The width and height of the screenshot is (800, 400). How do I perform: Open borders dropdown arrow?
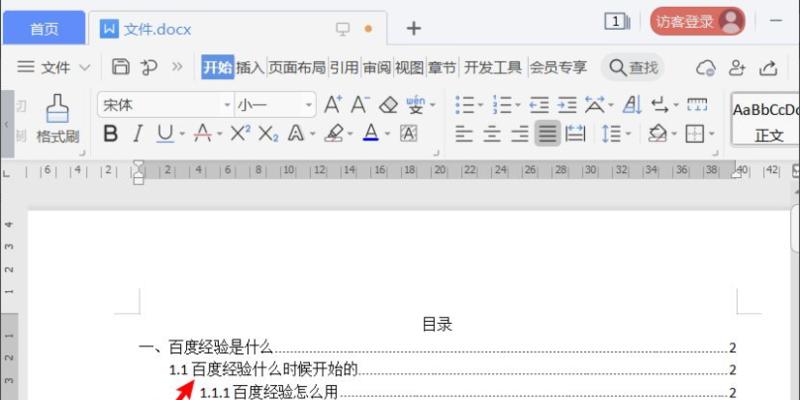click(712, 135)
